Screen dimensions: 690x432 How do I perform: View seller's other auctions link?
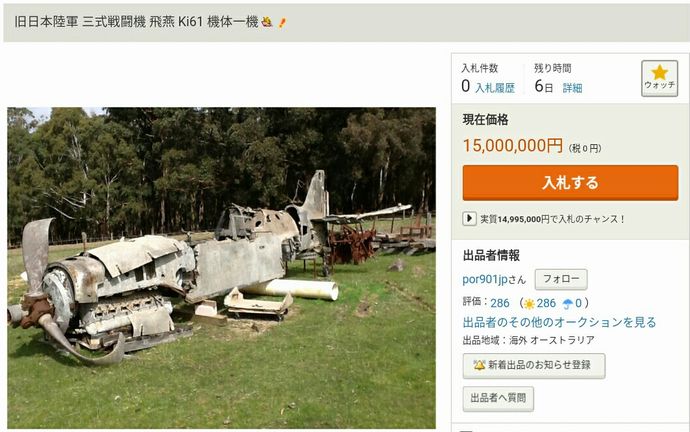(559, 322)
